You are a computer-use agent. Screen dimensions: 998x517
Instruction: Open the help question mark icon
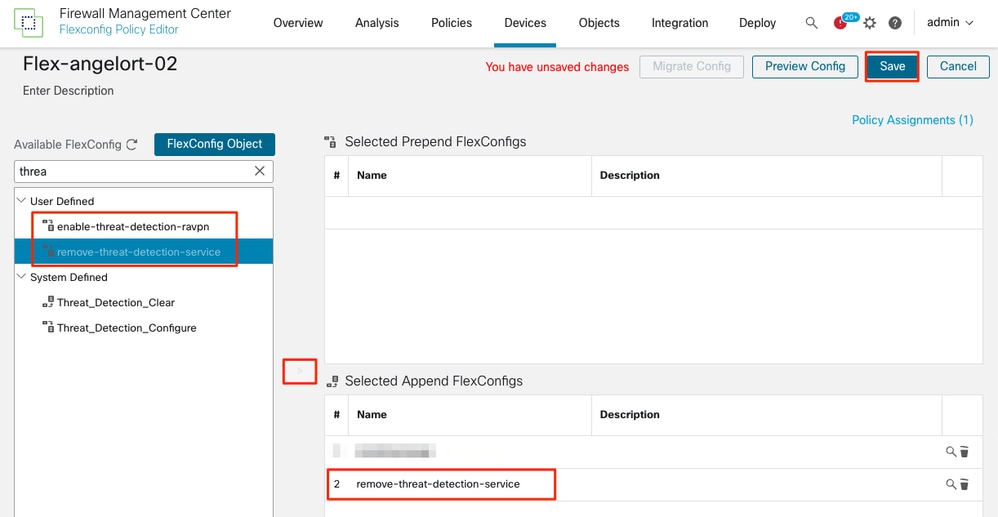pyautogui.click(x=895, y=23)
